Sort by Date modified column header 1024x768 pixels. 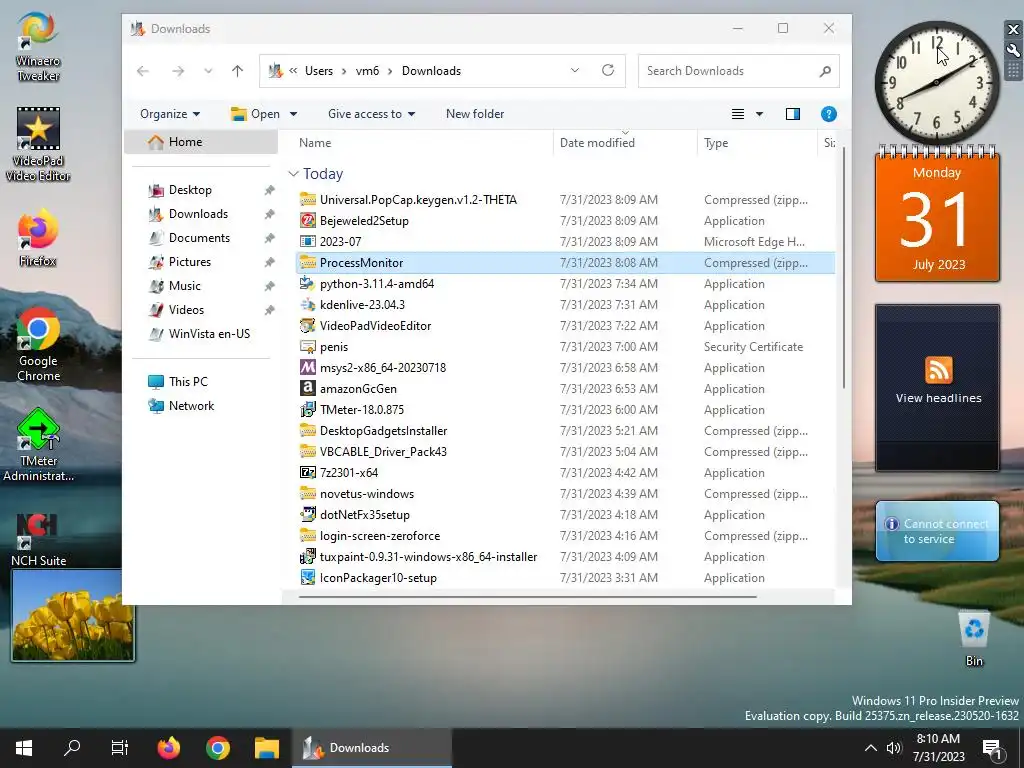pyautogui.click(x=625, y=143)
